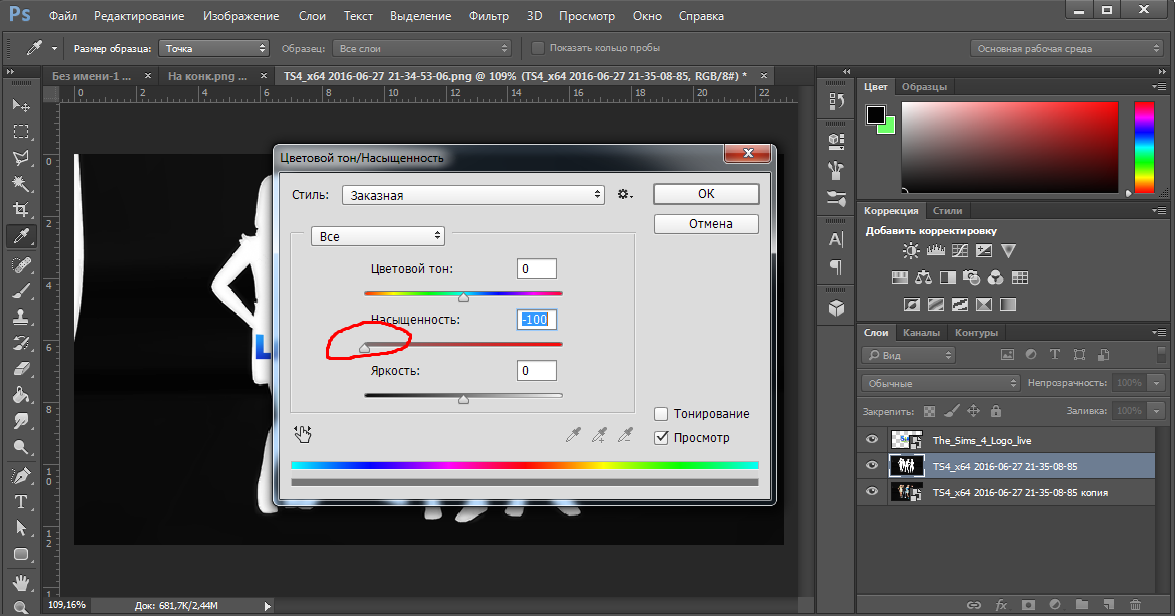
Task: Create a new layer from Layers panel
Action: 1108,605
